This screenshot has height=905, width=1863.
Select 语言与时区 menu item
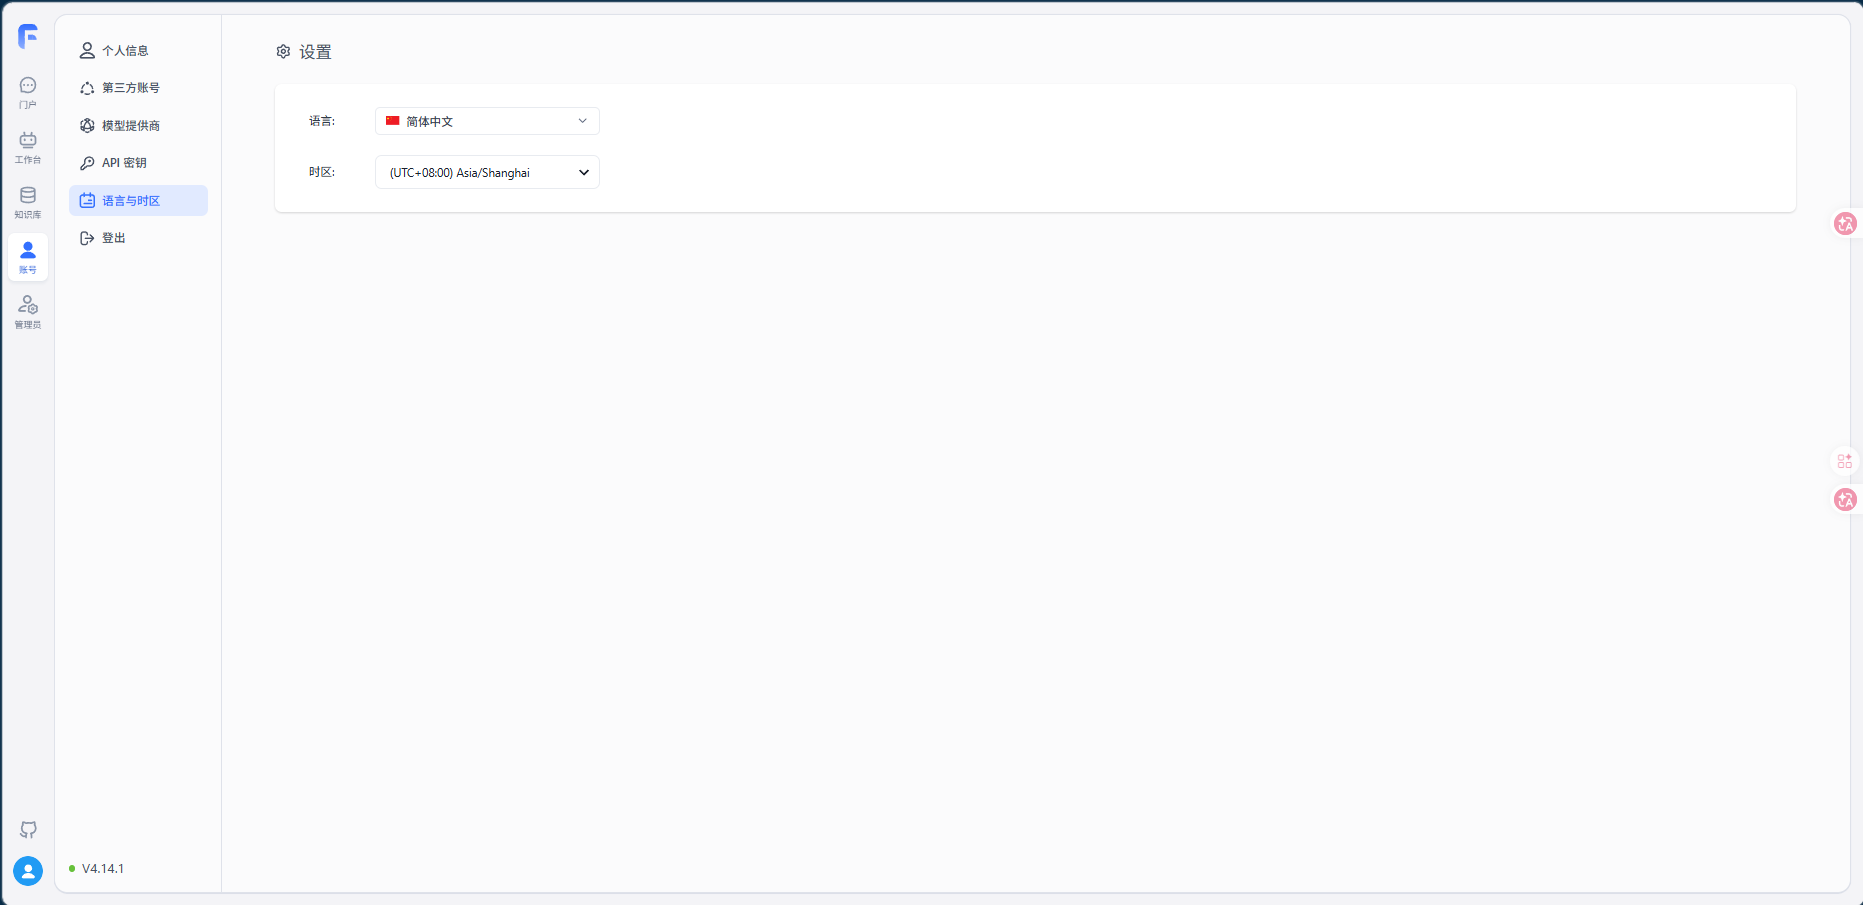[138, 200]
